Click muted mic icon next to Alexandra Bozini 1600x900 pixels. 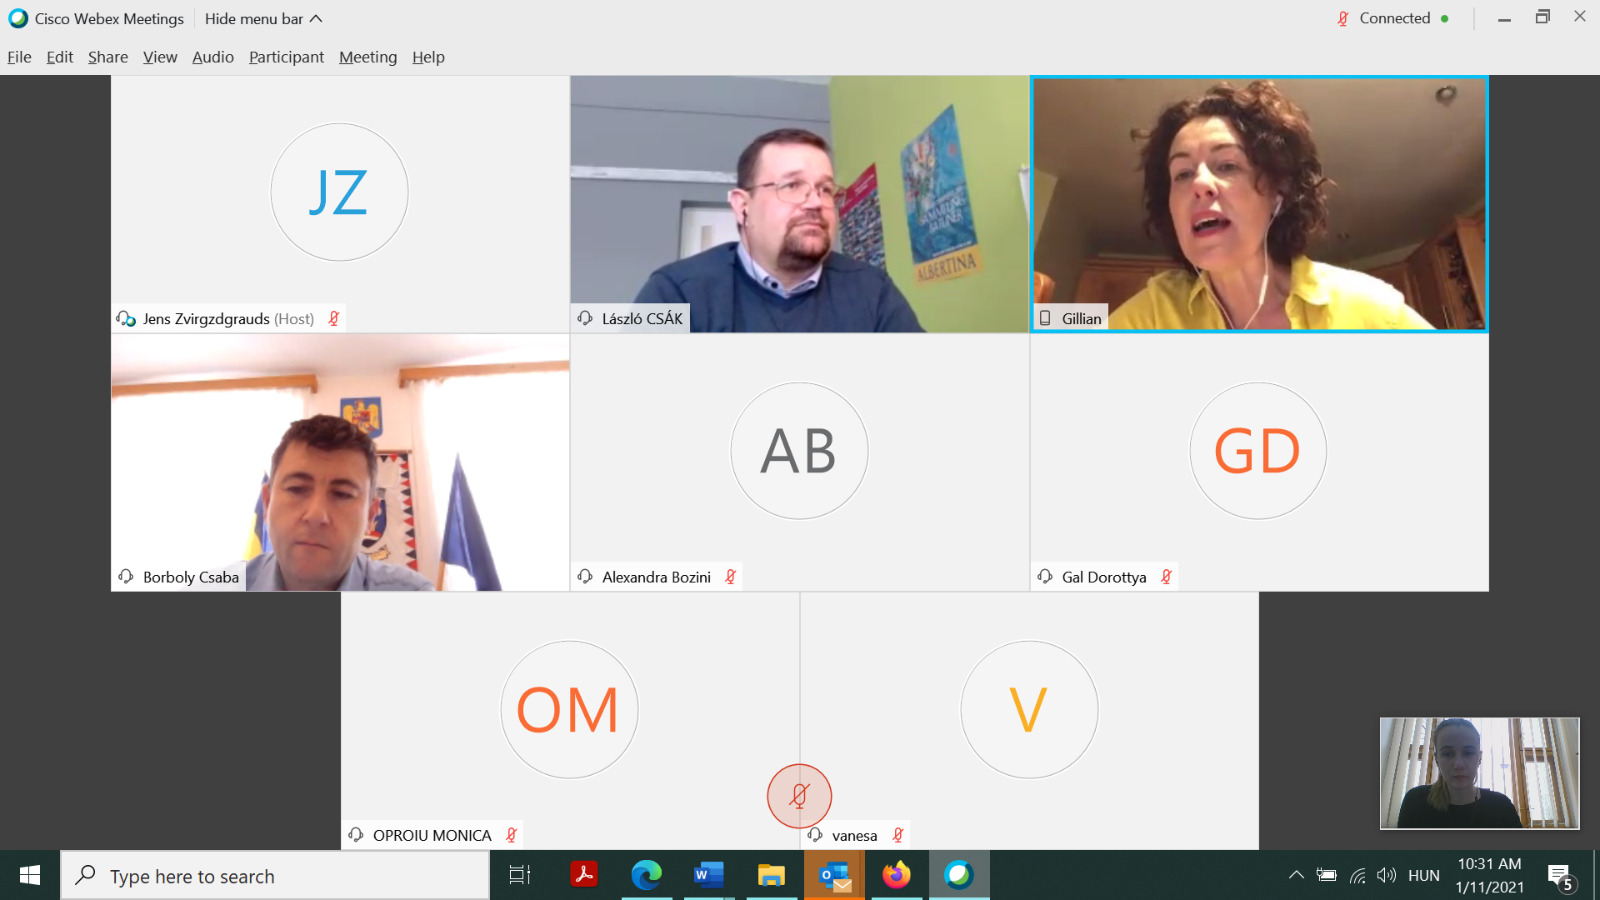click(x=731, y=577)
